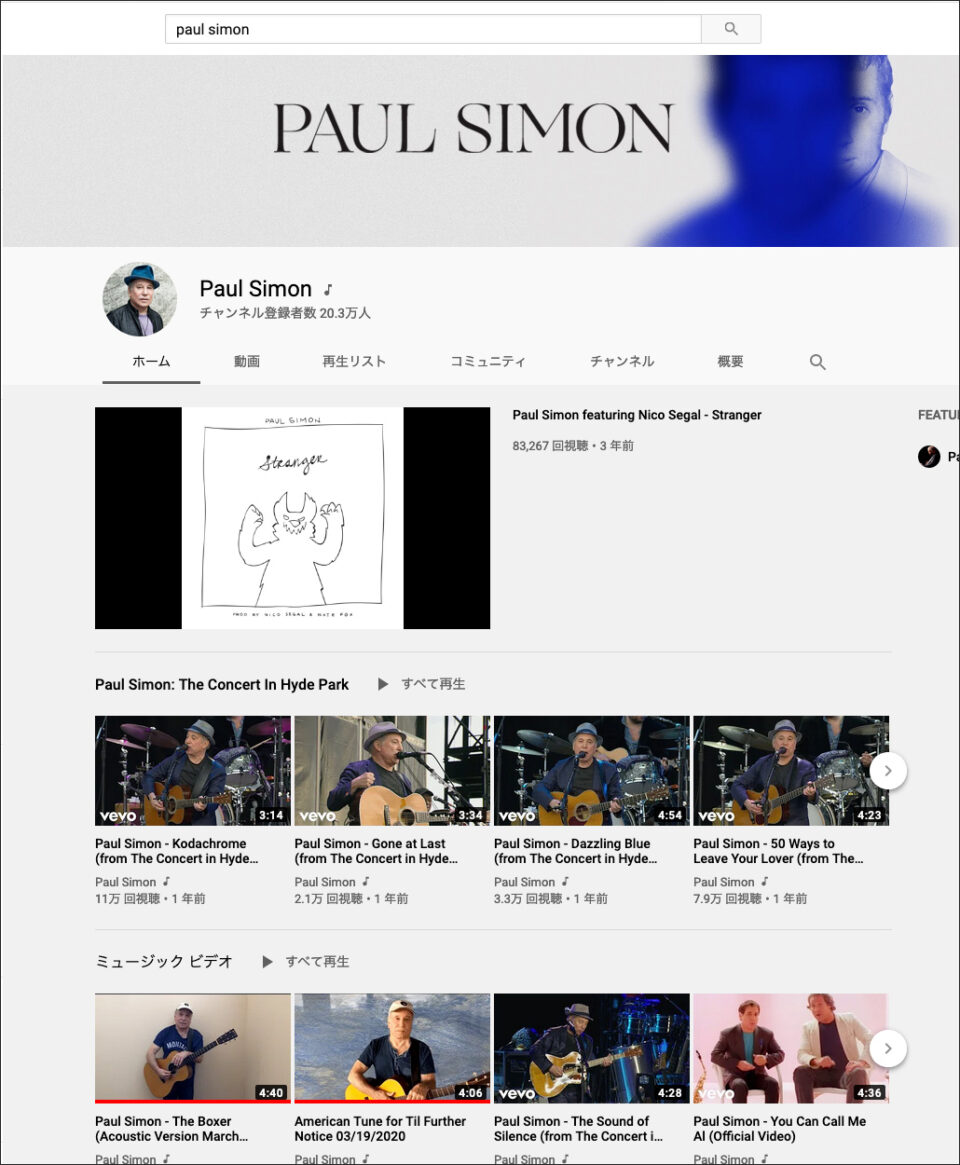Play the Stranger featured video thumbnail
The height and width of the screenshot is (1165, 960).
(x=293, y=518)
